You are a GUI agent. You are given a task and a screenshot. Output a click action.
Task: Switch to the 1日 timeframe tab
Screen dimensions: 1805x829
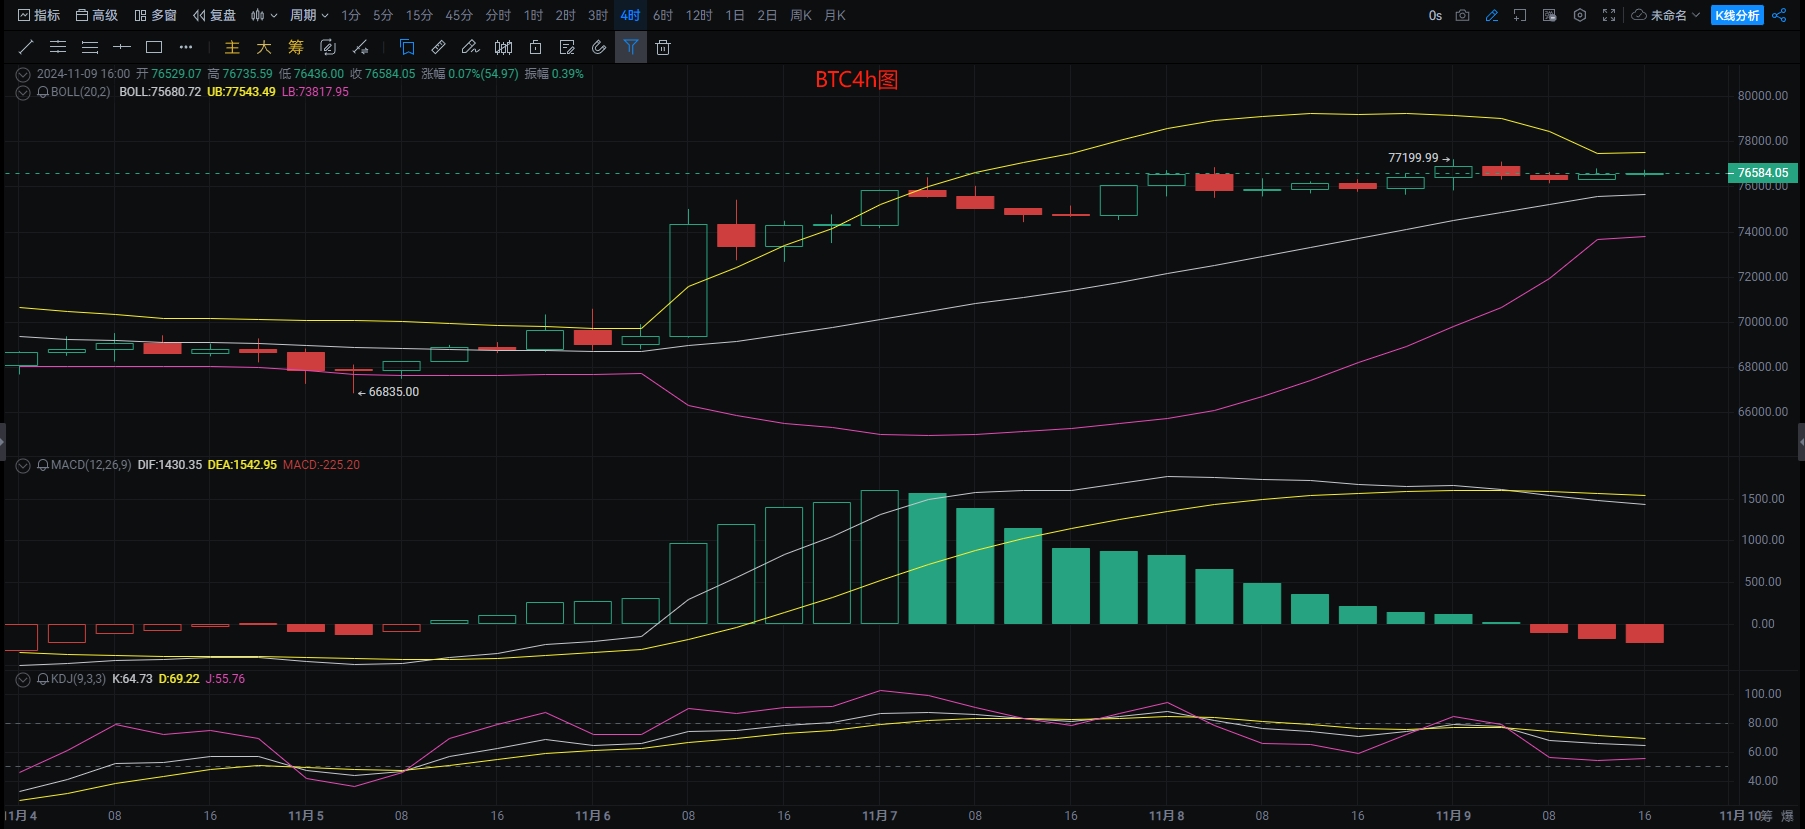[x=735, y=15]
